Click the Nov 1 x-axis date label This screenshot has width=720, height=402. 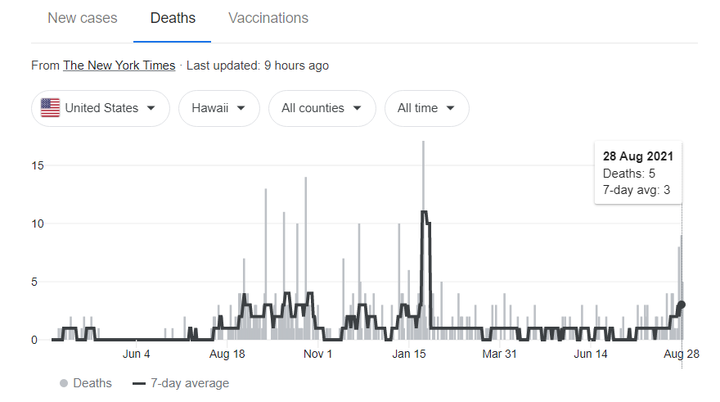pos(317,354)
